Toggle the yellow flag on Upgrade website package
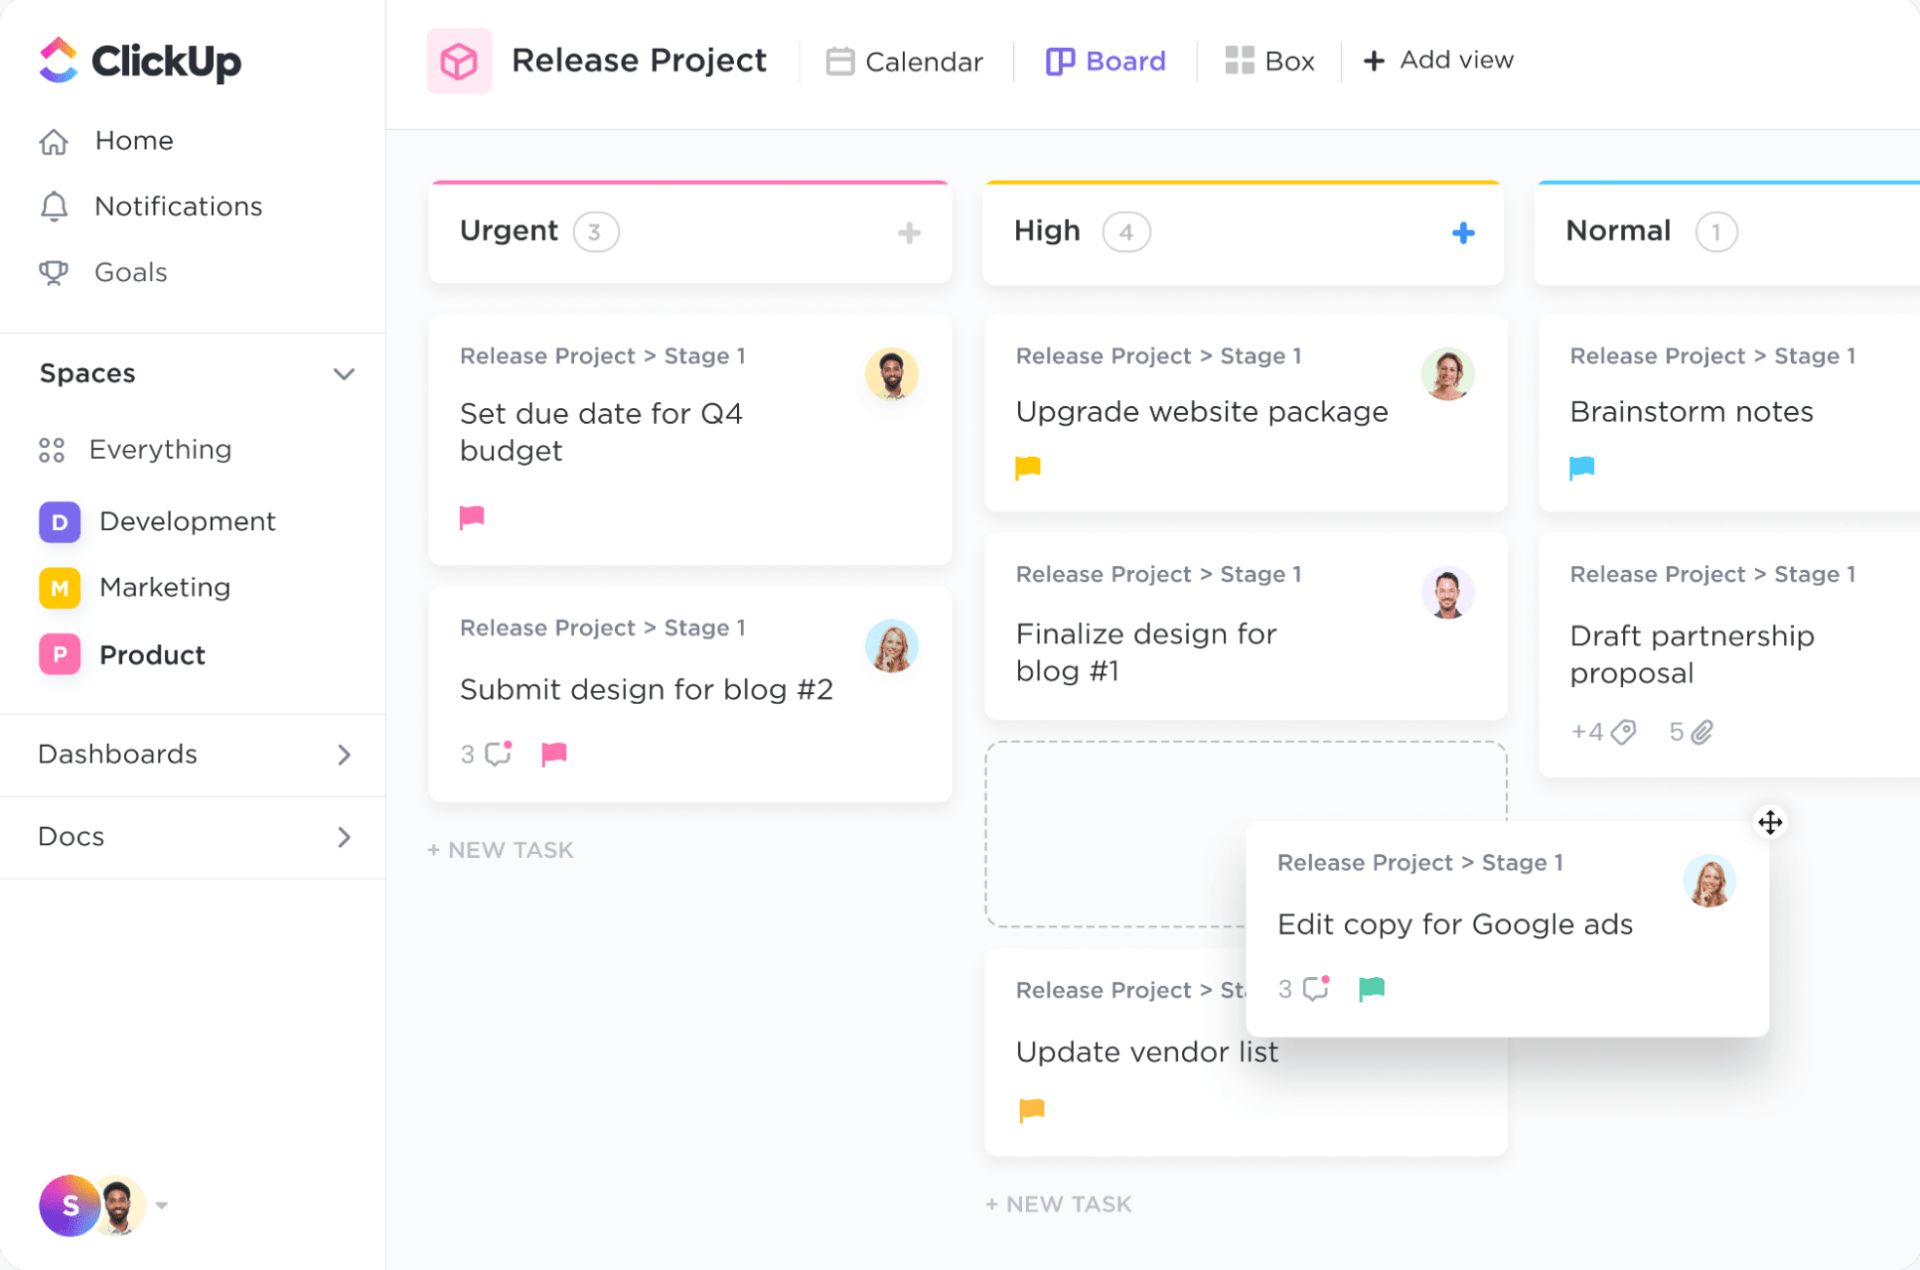 click(1028, 467)
